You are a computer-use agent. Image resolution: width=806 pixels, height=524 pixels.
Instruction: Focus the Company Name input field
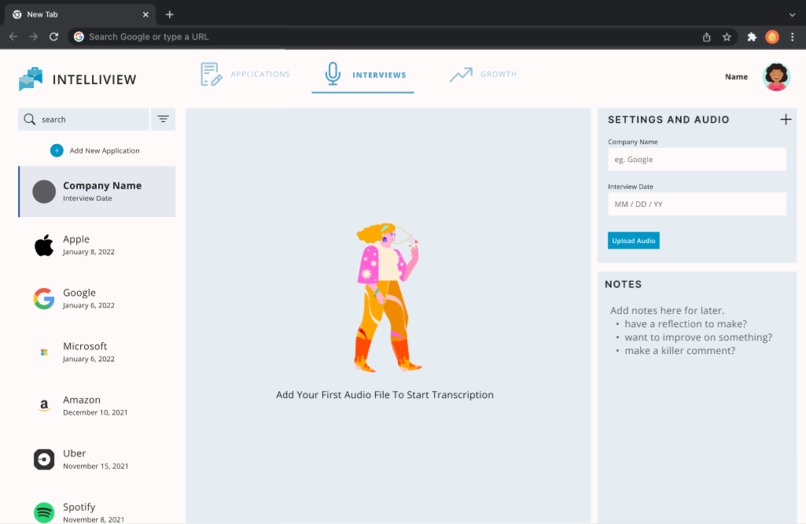[697, 159]
